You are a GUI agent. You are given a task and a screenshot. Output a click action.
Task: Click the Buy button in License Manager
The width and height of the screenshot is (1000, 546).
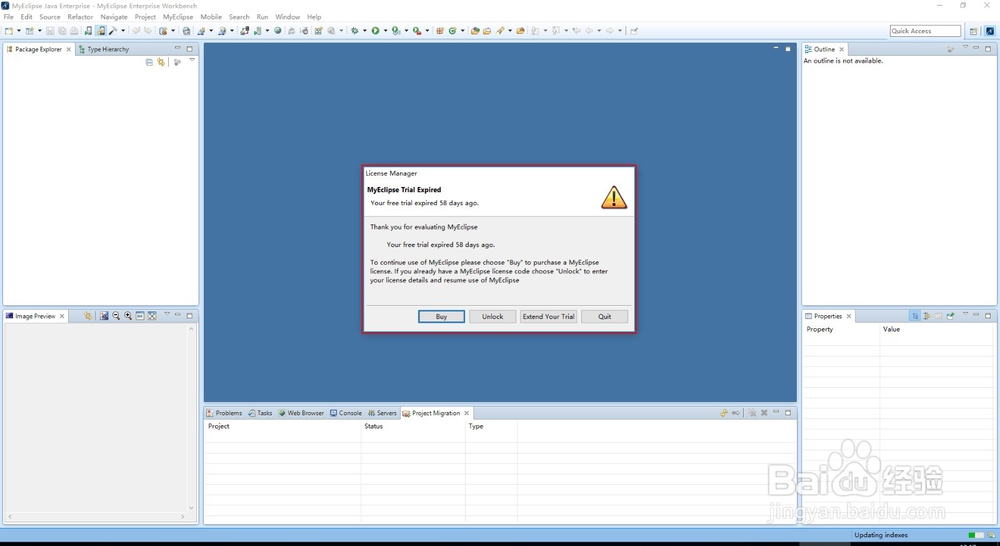[x=441, y=316]
